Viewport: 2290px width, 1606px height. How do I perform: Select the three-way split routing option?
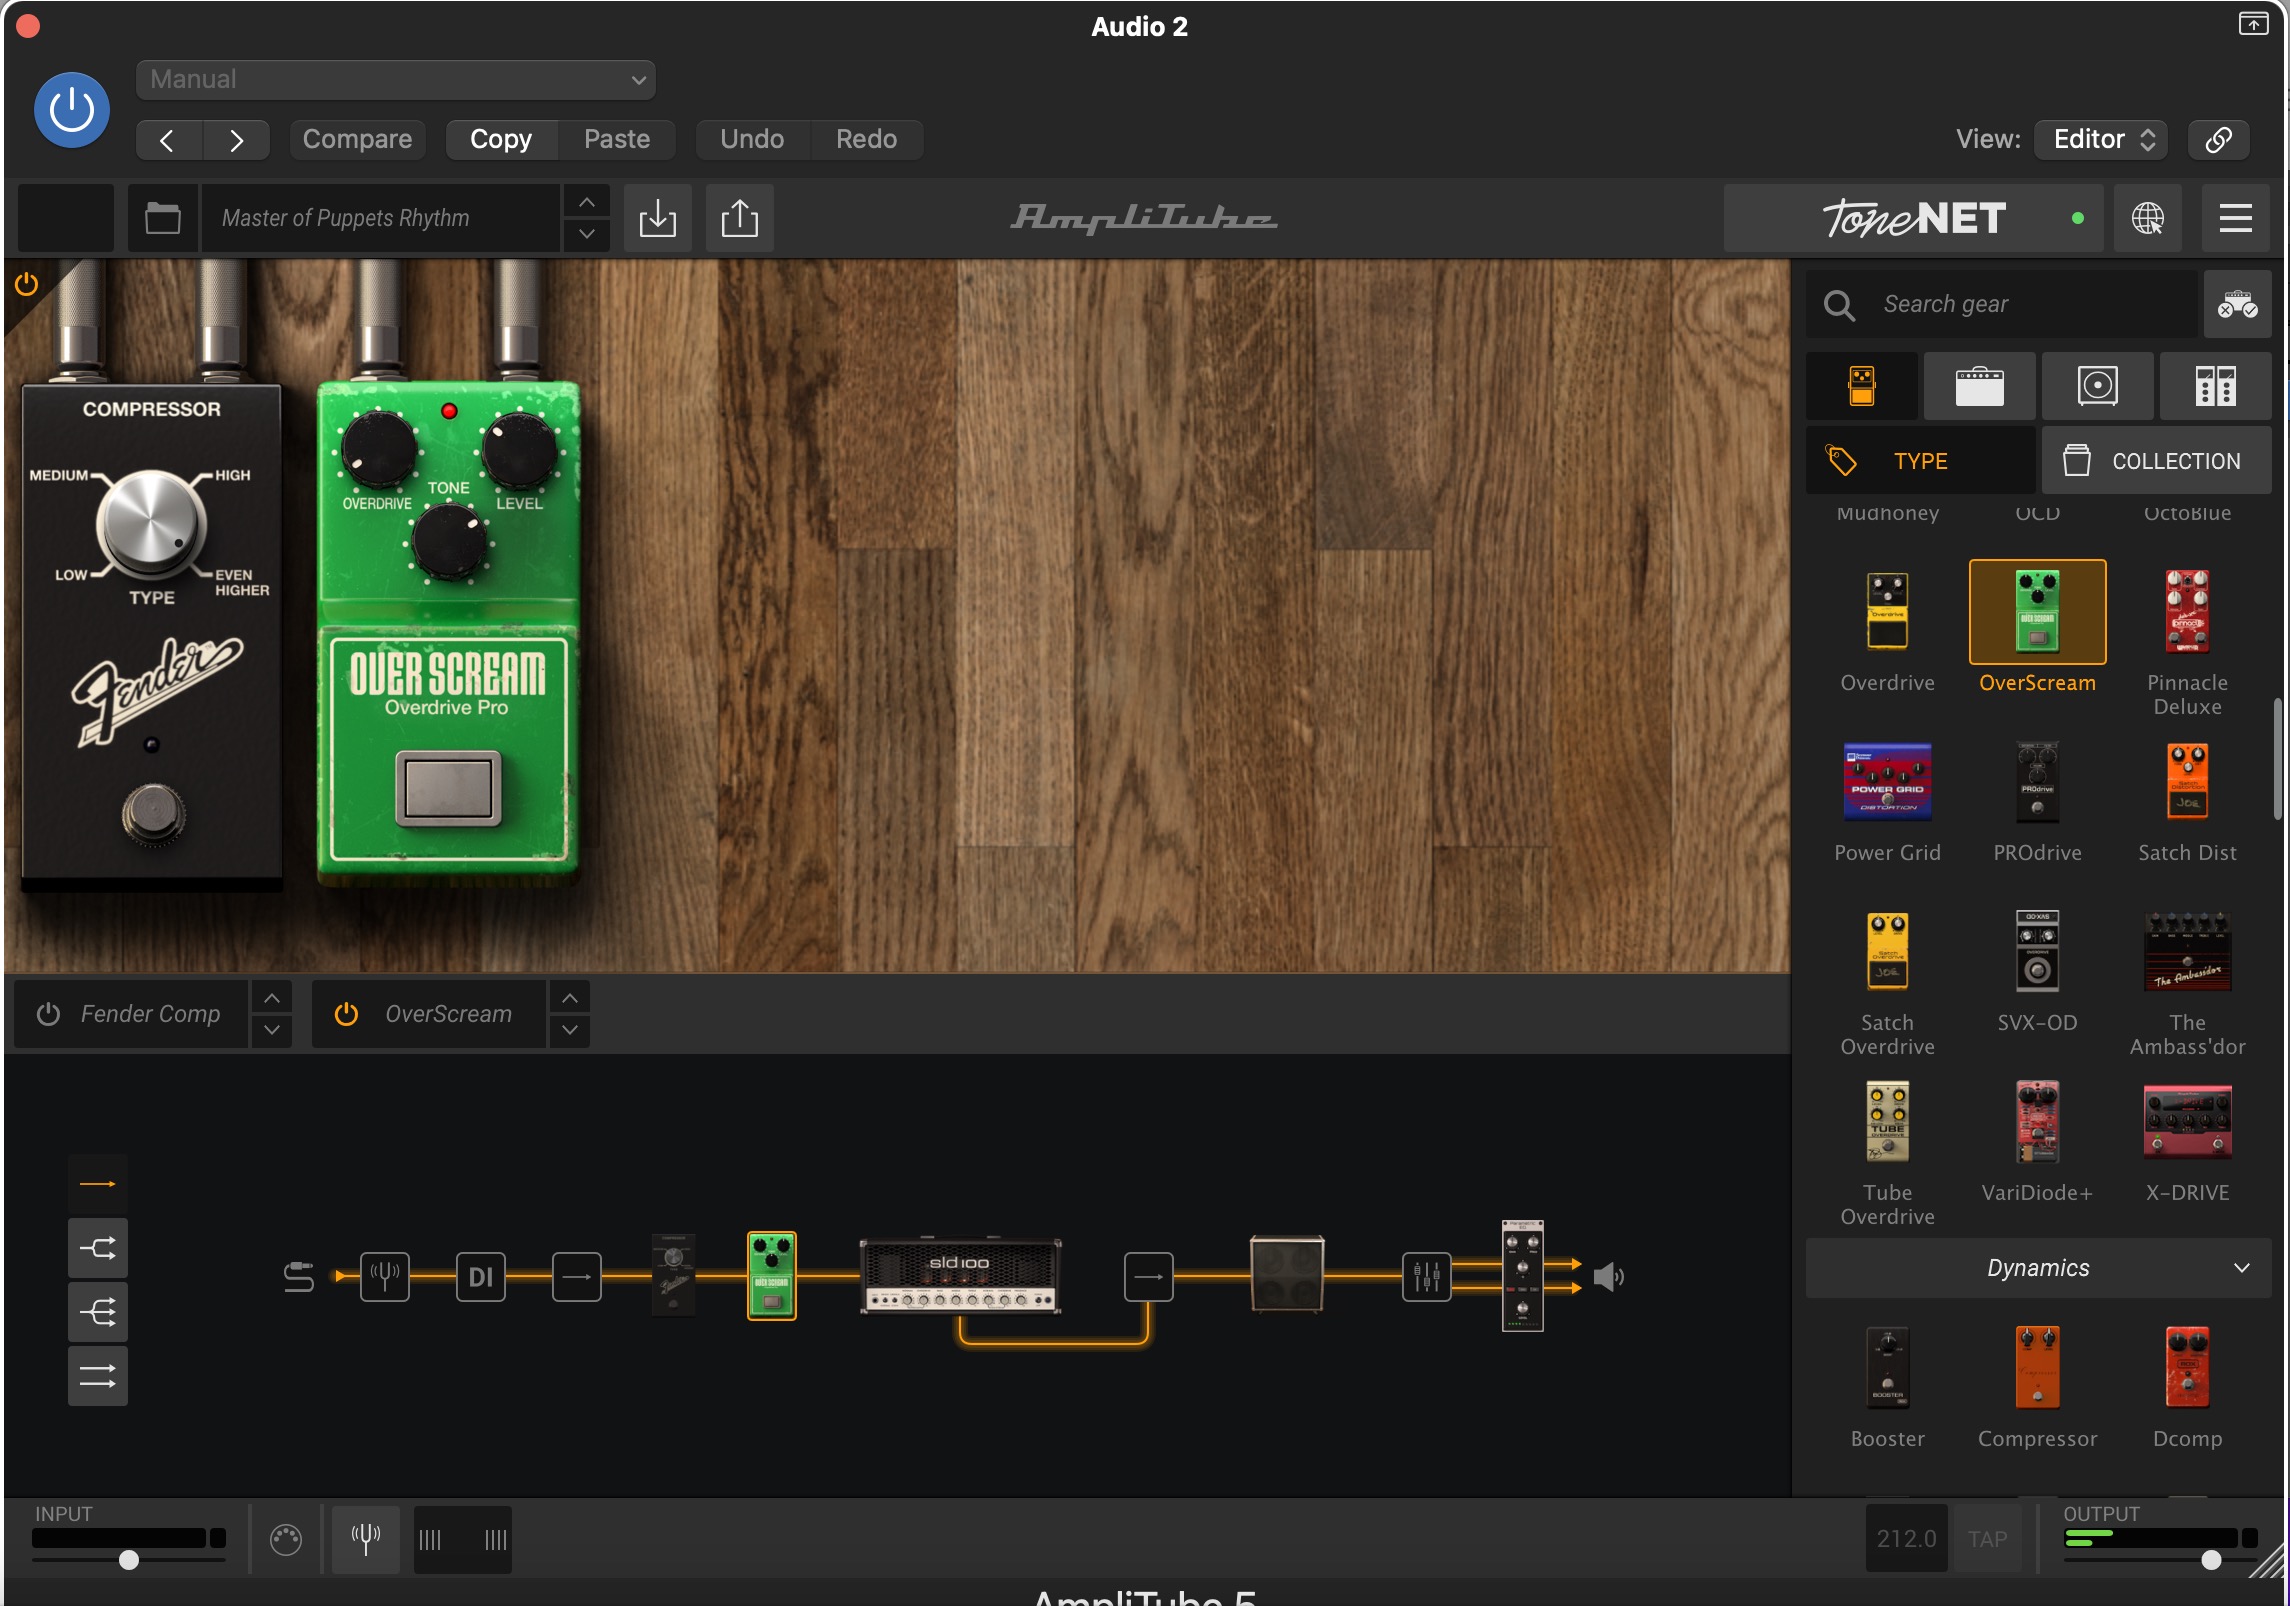97,1312
